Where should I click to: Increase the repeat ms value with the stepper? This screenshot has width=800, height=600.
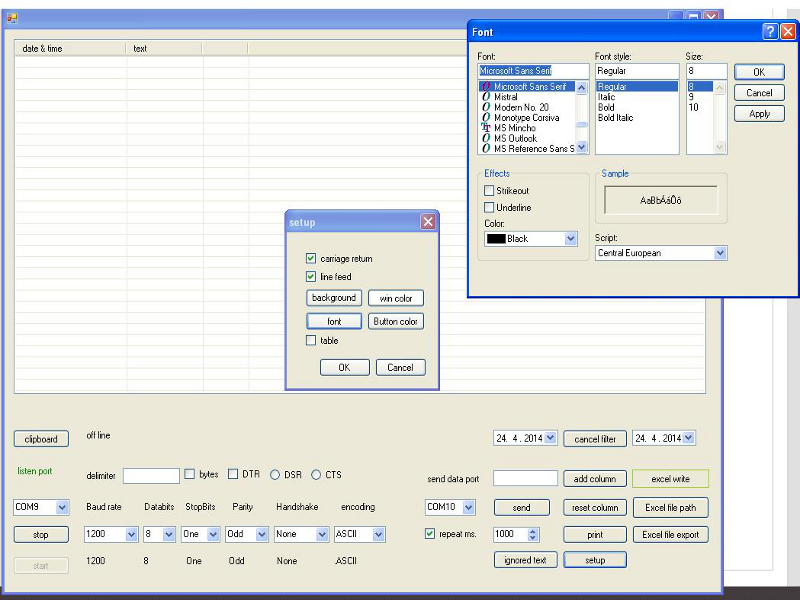533,531
